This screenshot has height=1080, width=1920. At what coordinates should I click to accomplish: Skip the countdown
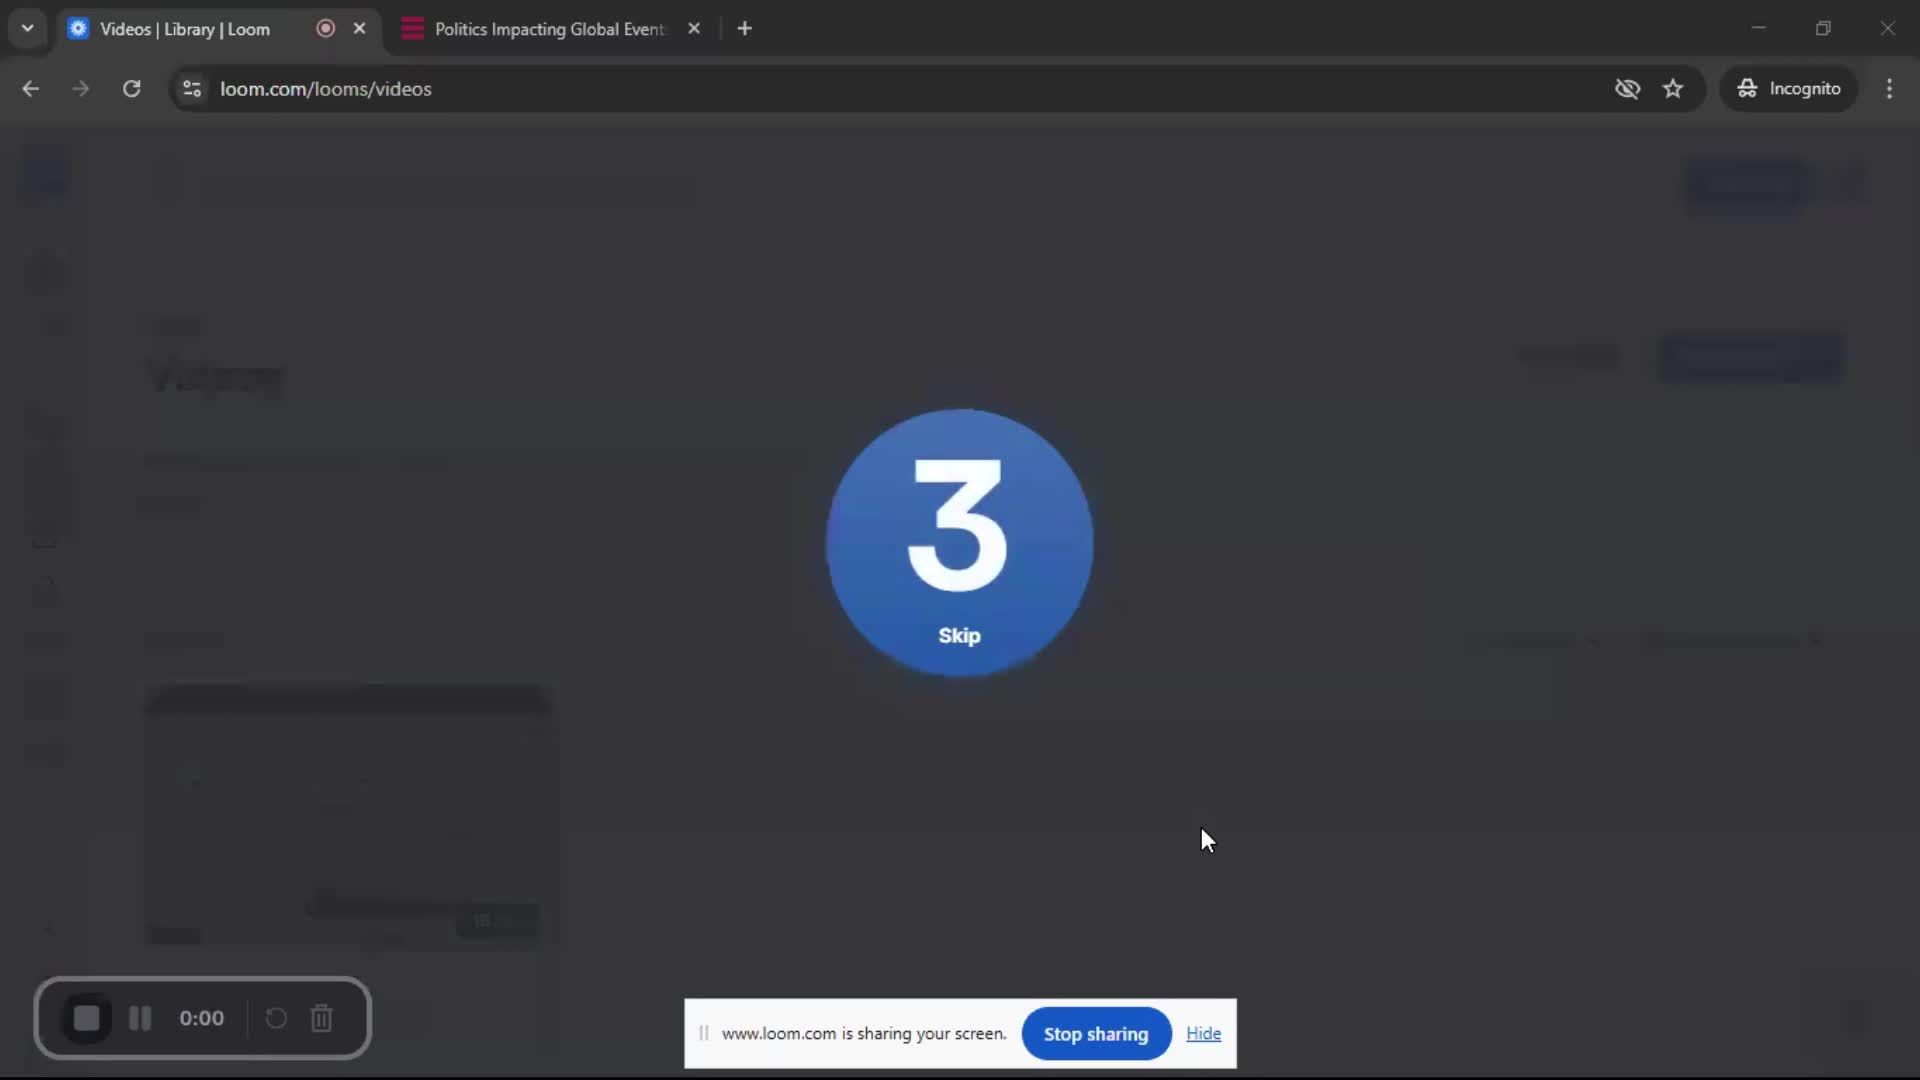pyautogui.click(x=959, y=636)
